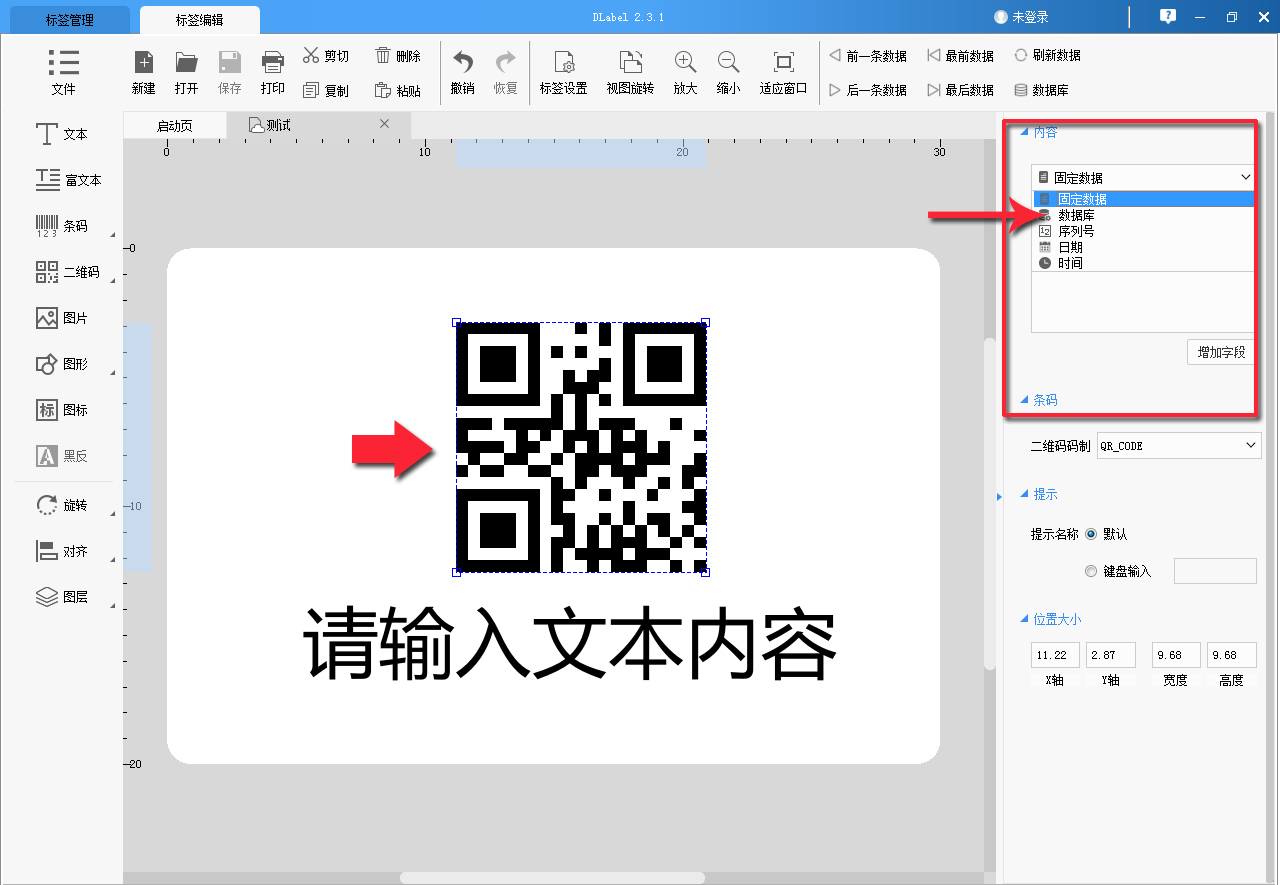The width and height of the screenshot is (1280, 885).
Task: Click the 新建 new label icon
Action: pyautogui.click(x=144, y=62)
